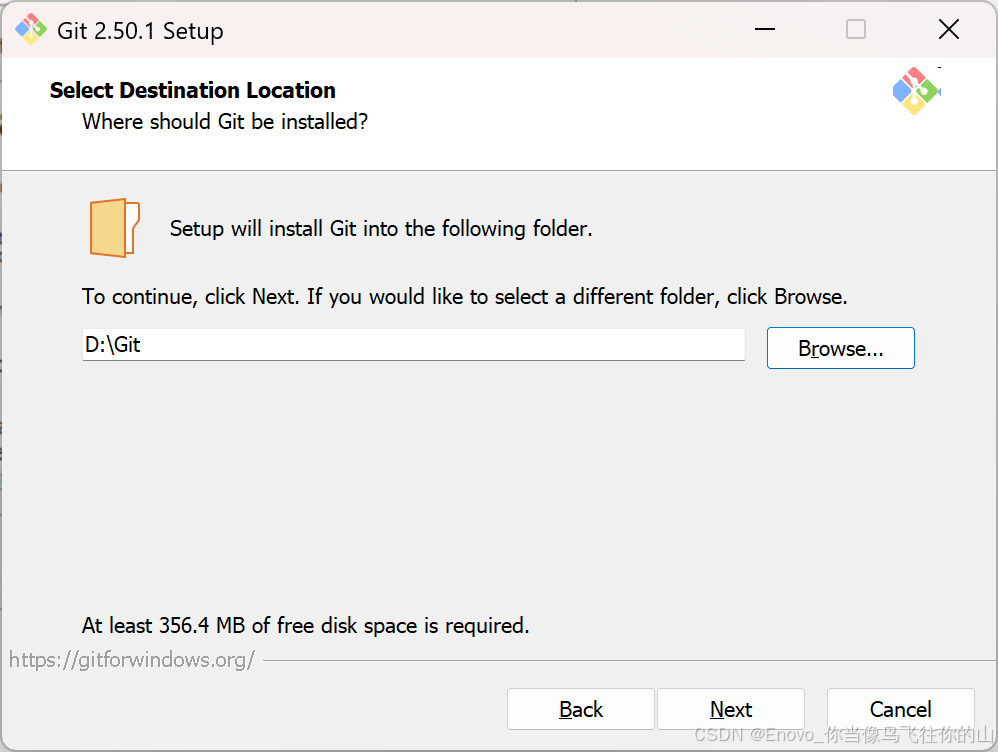Click the disabled maximize button
Viewport: 998px width, 752px height.
tap(855, 29)
